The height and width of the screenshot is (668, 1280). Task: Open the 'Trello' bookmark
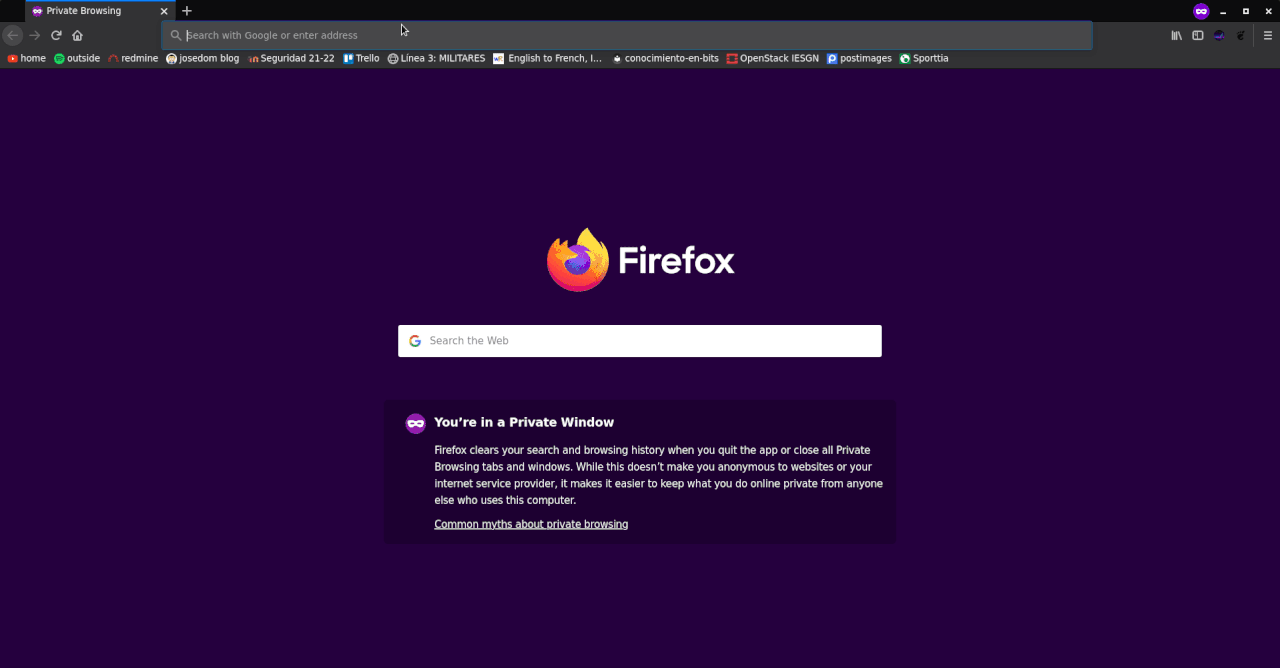[361, 58]
